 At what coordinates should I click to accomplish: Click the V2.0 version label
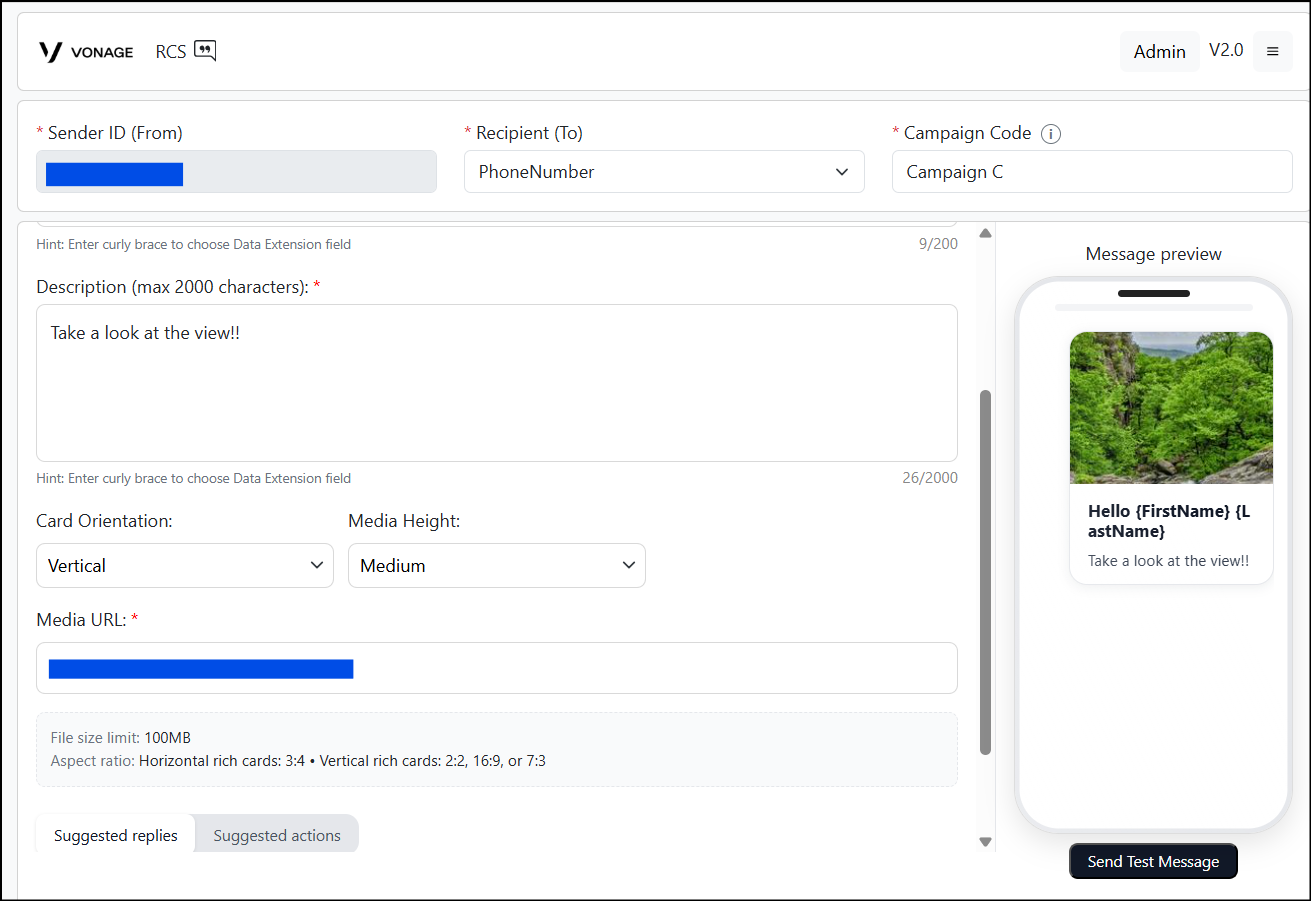[1226, 50]
